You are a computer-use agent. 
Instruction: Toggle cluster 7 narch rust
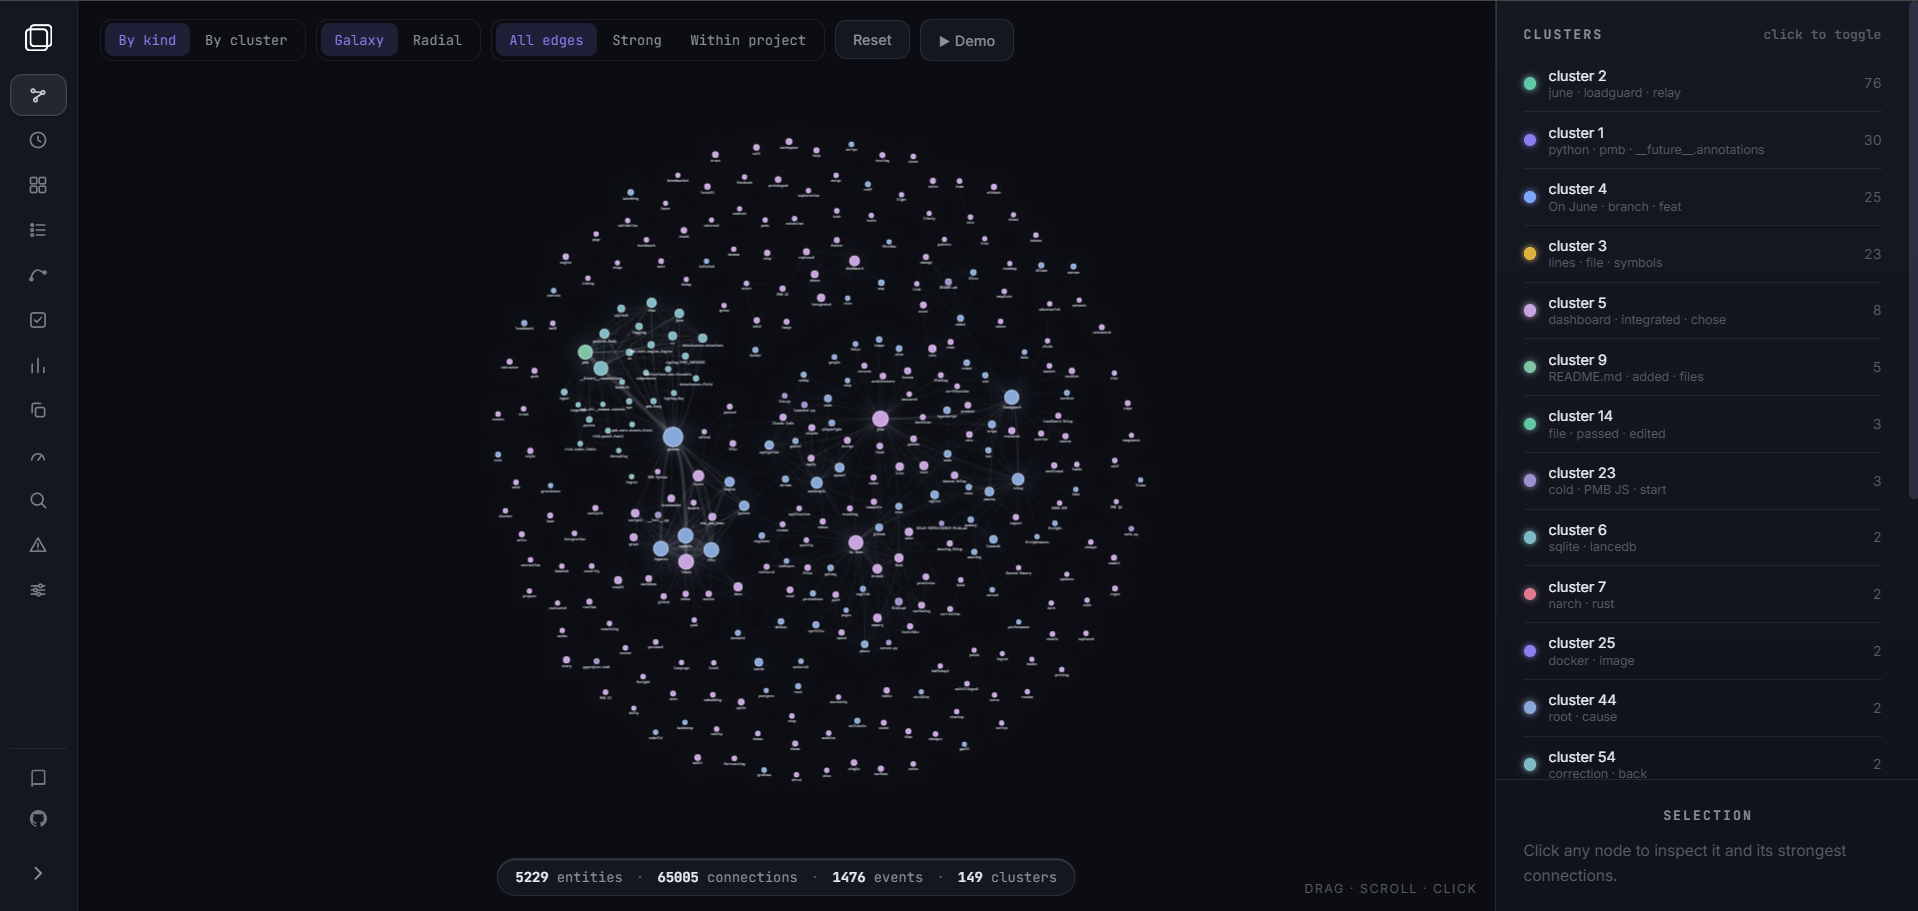(1702, 594)
